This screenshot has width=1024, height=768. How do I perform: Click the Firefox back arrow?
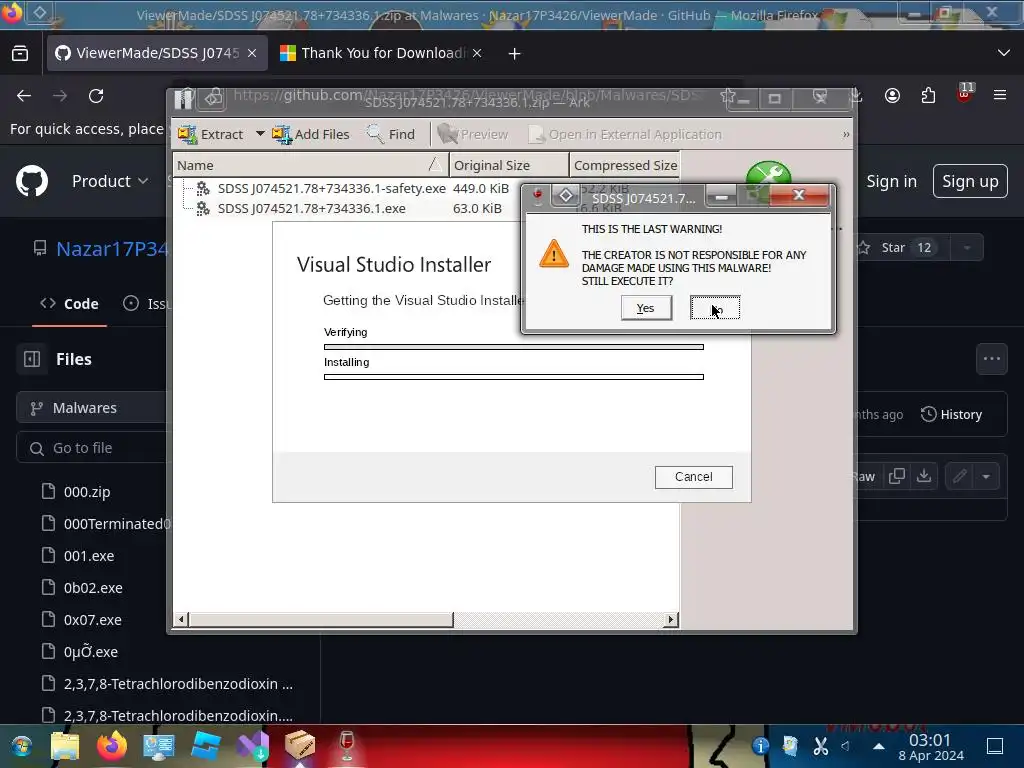[24, 96]
